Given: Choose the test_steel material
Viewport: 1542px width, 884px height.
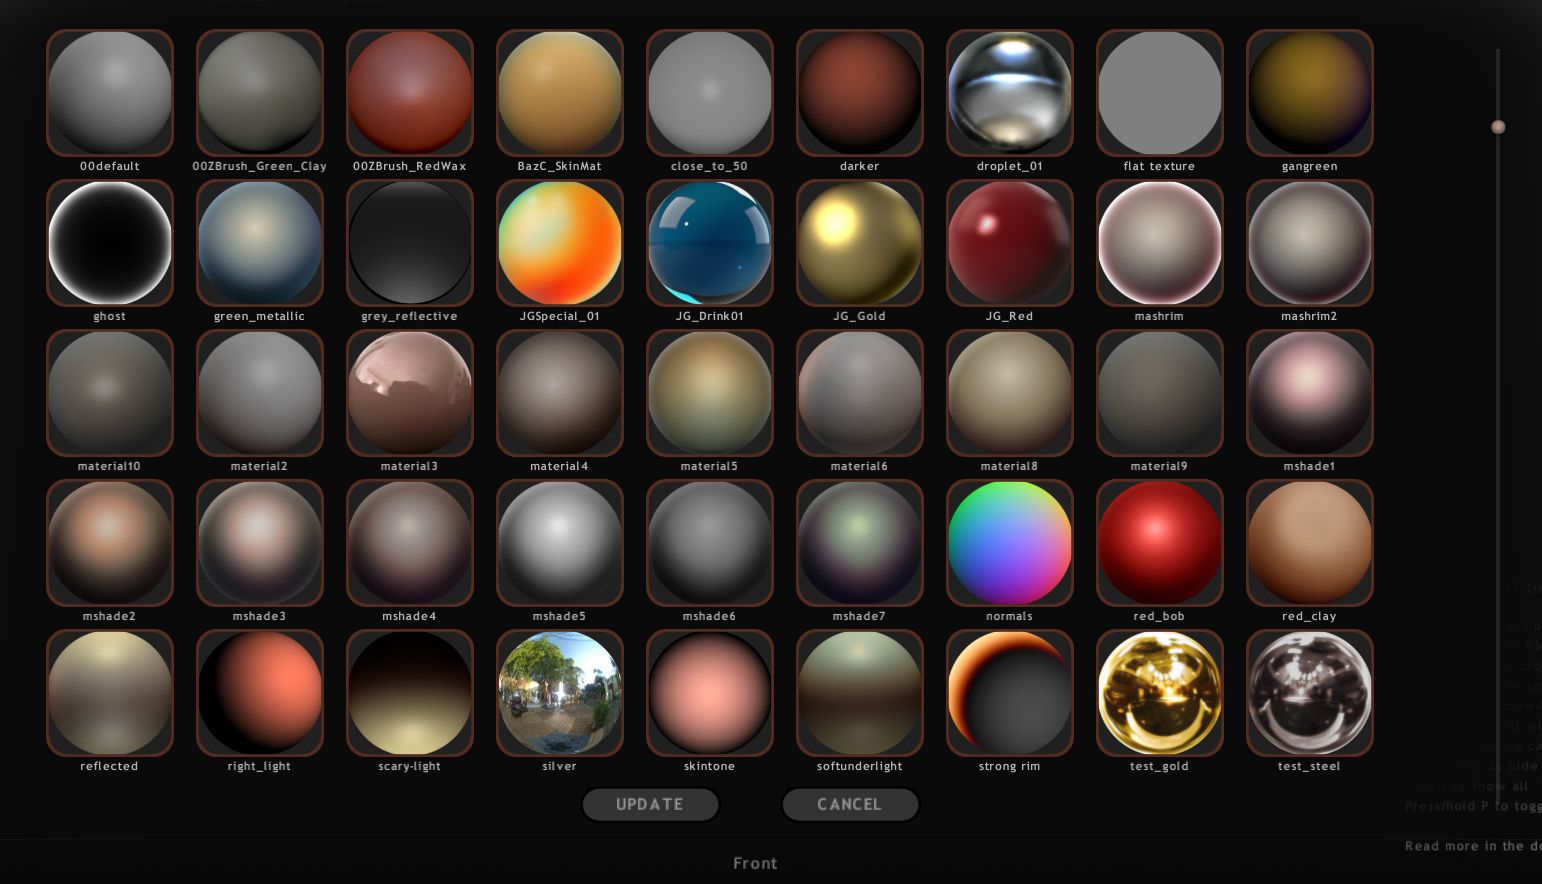Looking at the screenshot, I should [1310, 693].
